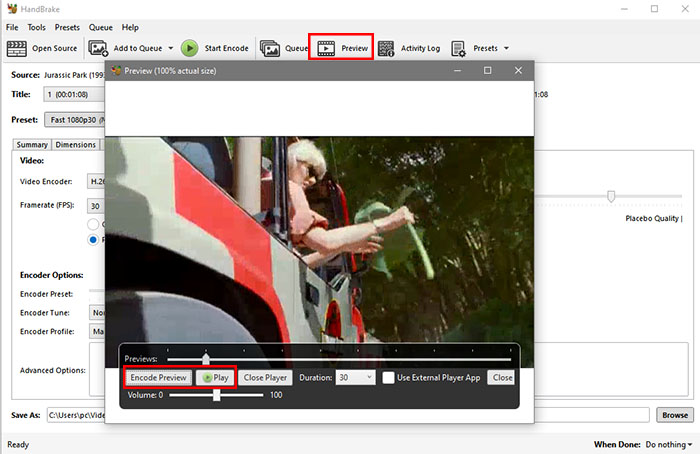
Task: Expand the Add to Queue dropdown arrow
Action: (x=171, y=48)
